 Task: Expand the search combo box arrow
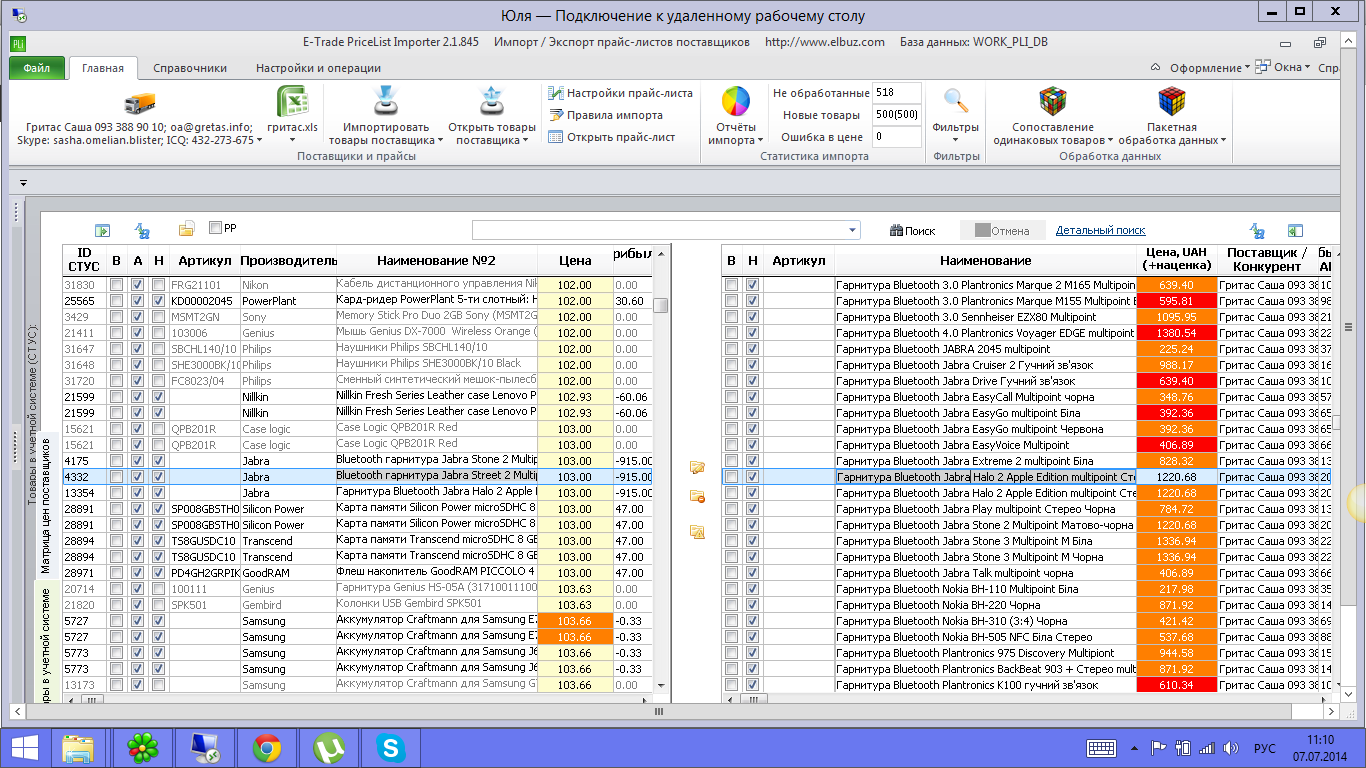click(852, 231)
